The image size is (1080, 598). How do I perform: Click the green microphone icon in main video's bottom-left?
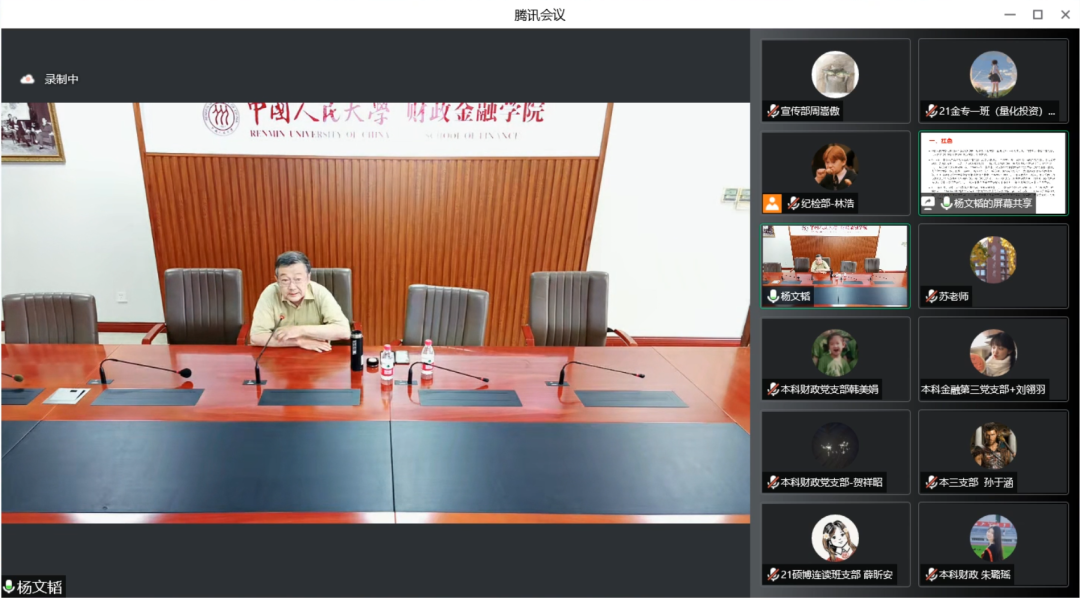point(9,587)
